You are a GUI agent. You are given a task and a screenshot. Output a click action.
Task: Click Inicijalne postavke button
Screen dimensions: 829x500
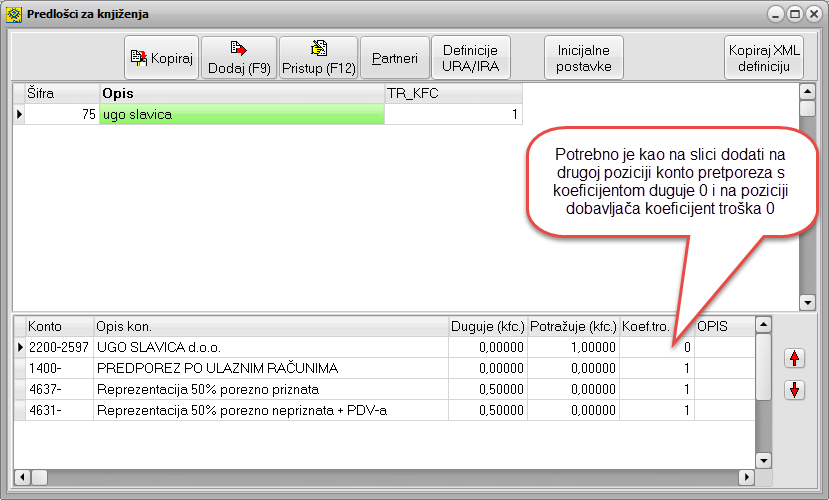584,59
